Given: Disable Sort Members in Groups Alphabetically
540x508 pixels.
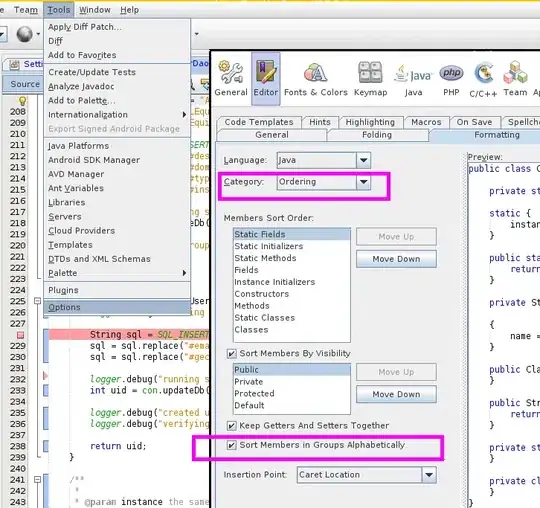Looking at the screenshot, I should (231, 445).
